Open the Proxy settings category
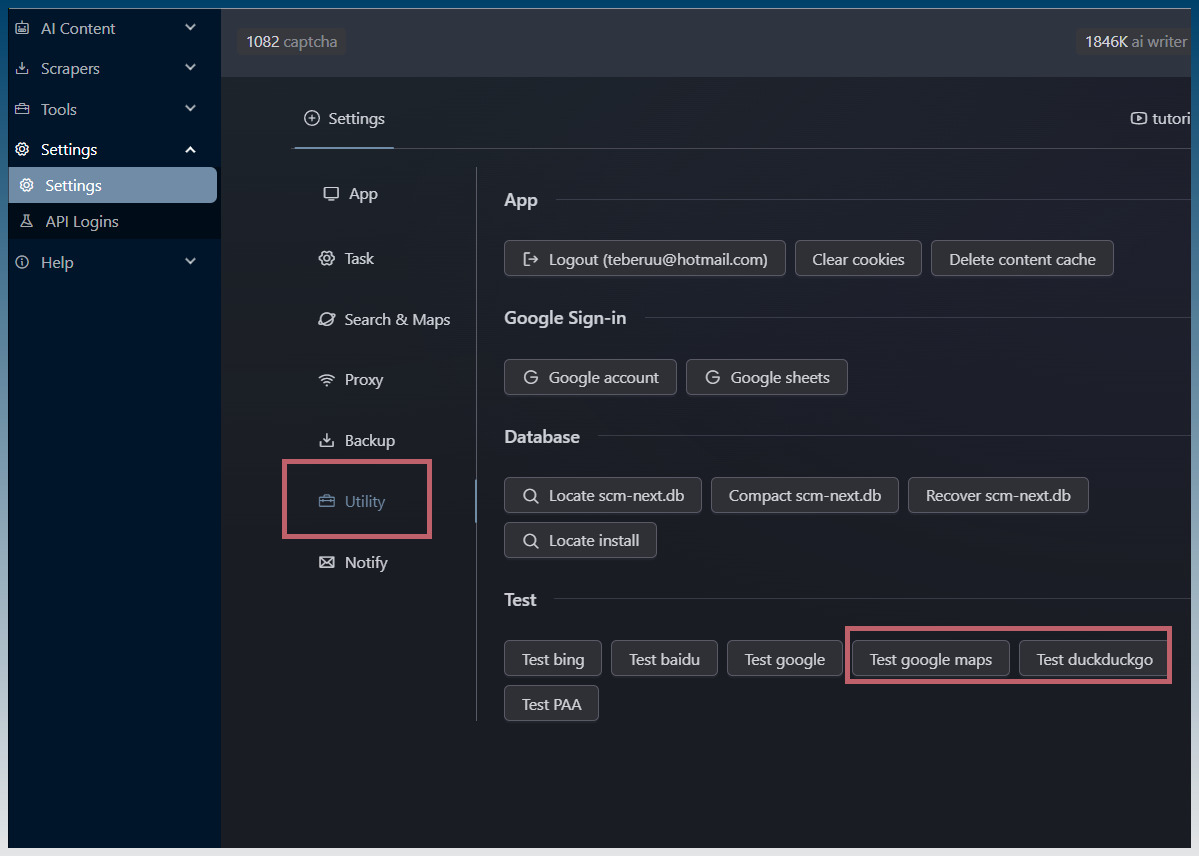The height and width of the screenshot is (856, 1199). pyautogui.click(x=363, y=380)
